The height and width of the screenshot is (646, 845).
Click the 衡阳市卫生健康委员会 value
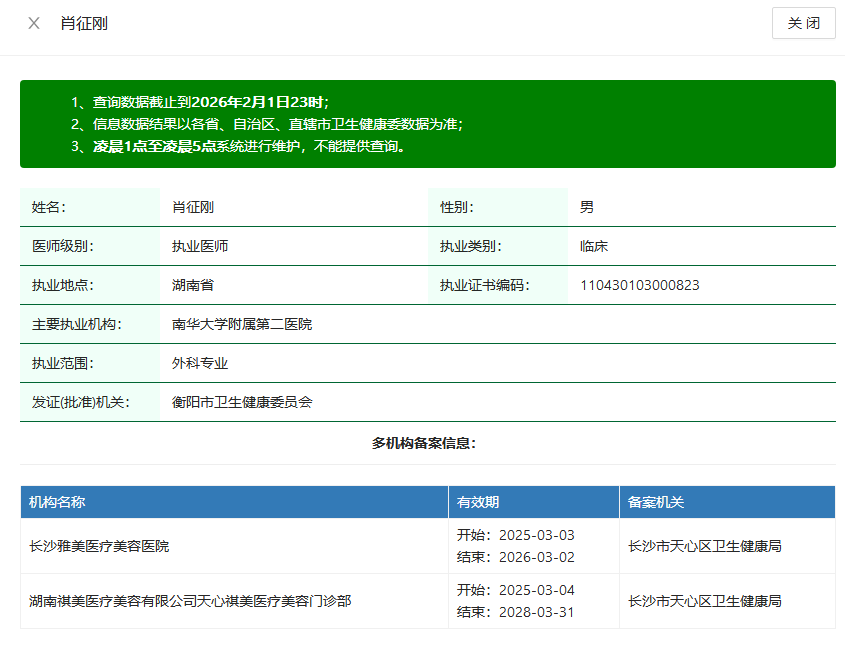[x=242, y=402]
